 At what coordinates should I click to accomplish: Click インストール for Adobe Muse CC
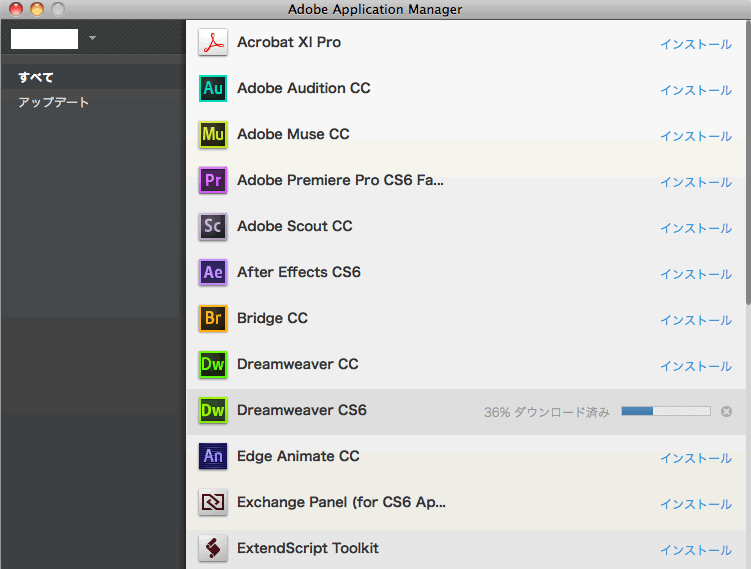[696, 136]
